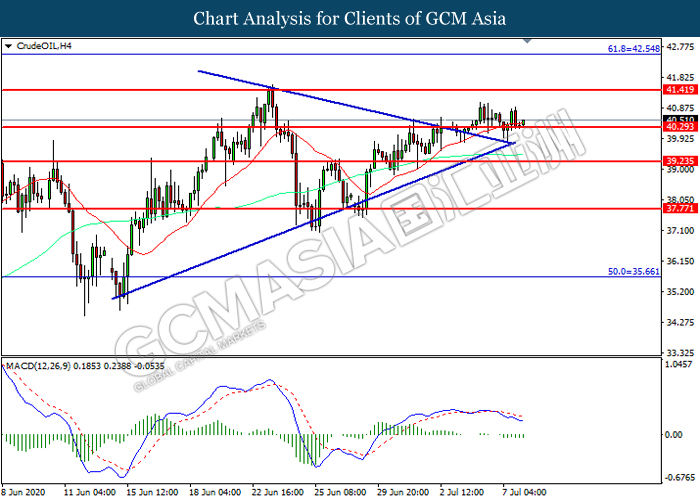Screen dimensions: 700x500
Task: Click the 29 Jun 20:00 time label
Action: [403, 492]
